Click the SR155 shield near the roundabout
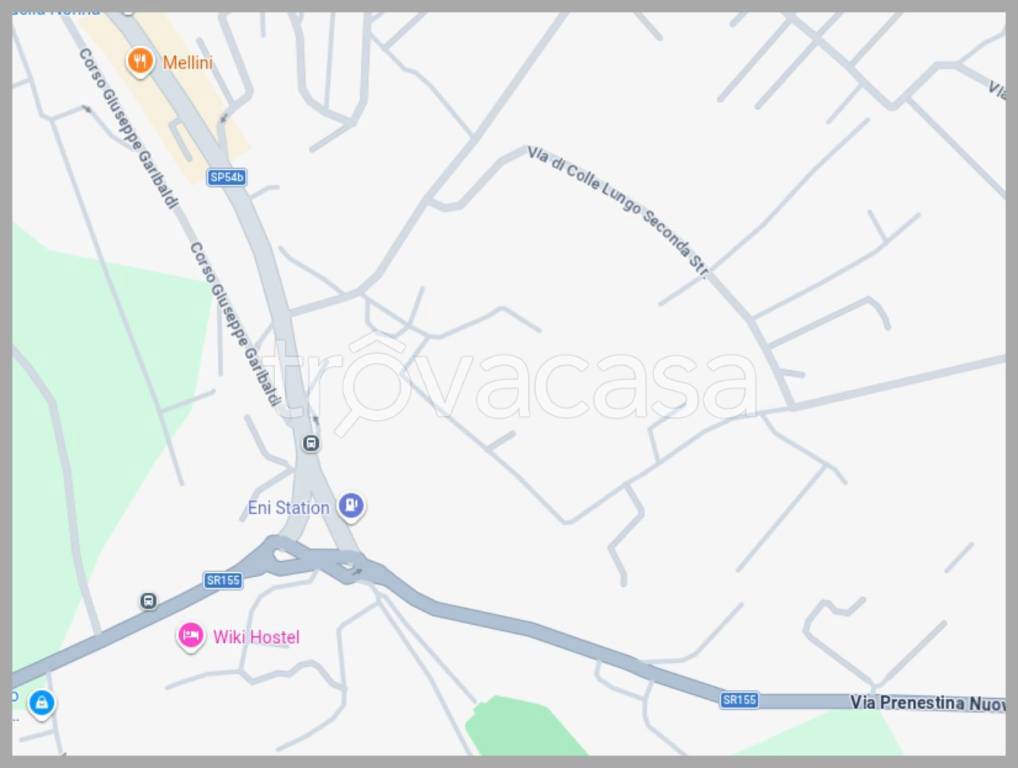The width and height of the screenshot is (1018, 768). tap(223, 580)
